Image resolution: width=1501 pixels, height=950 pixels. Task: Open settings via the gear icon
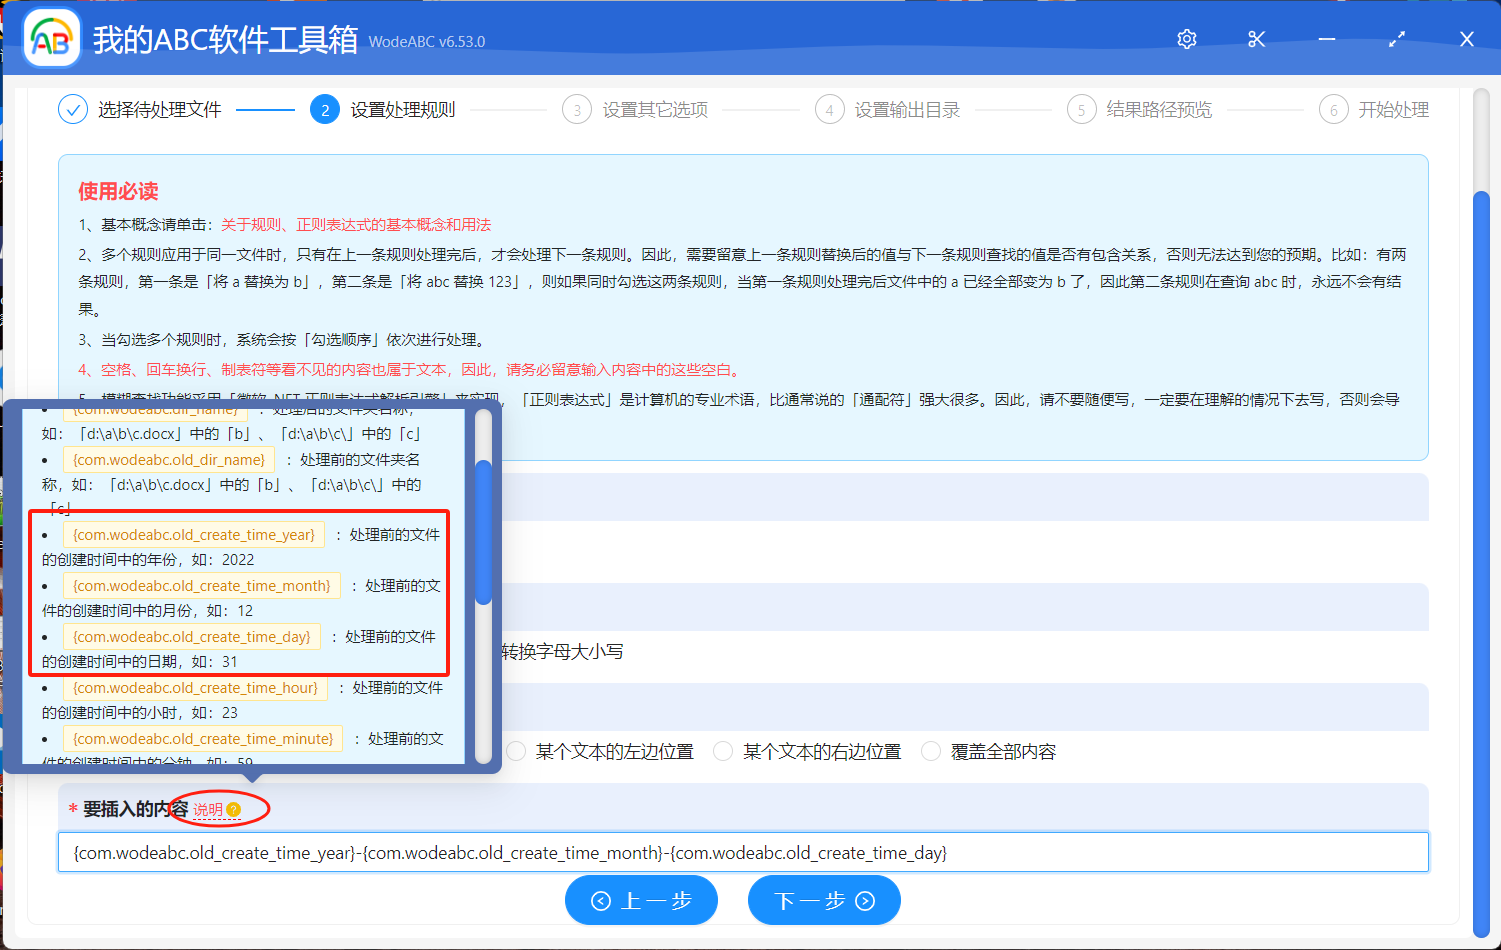click(1187, 39)
